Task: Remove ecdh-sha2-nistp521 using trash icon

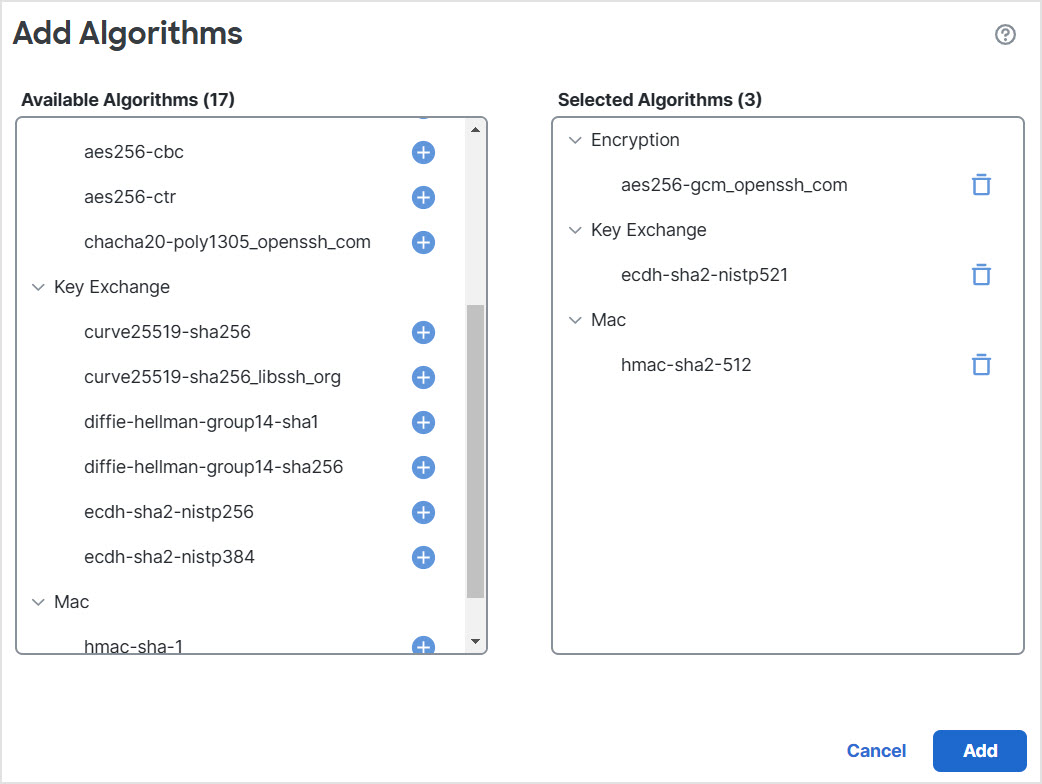Action: click(x=981, y=274)
